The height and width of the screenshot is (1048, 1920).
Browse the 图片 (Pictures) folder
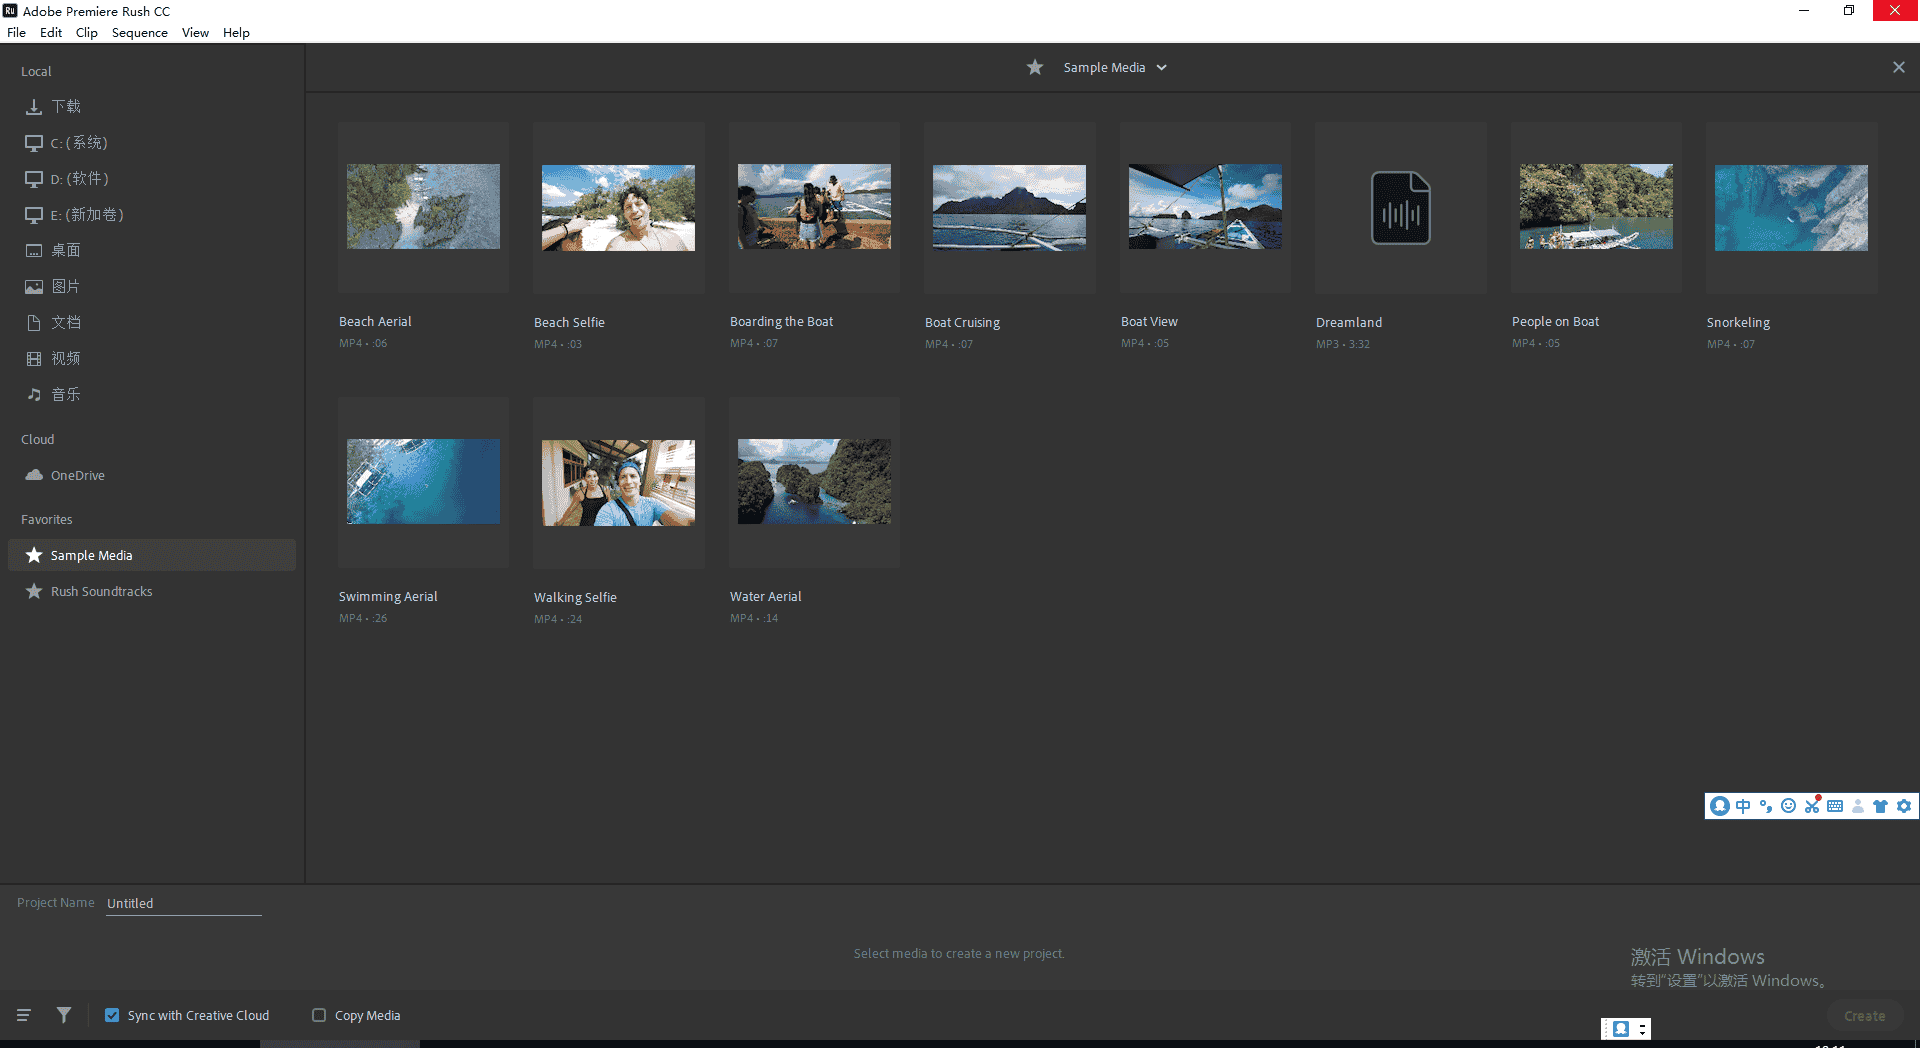click(64, 286)
